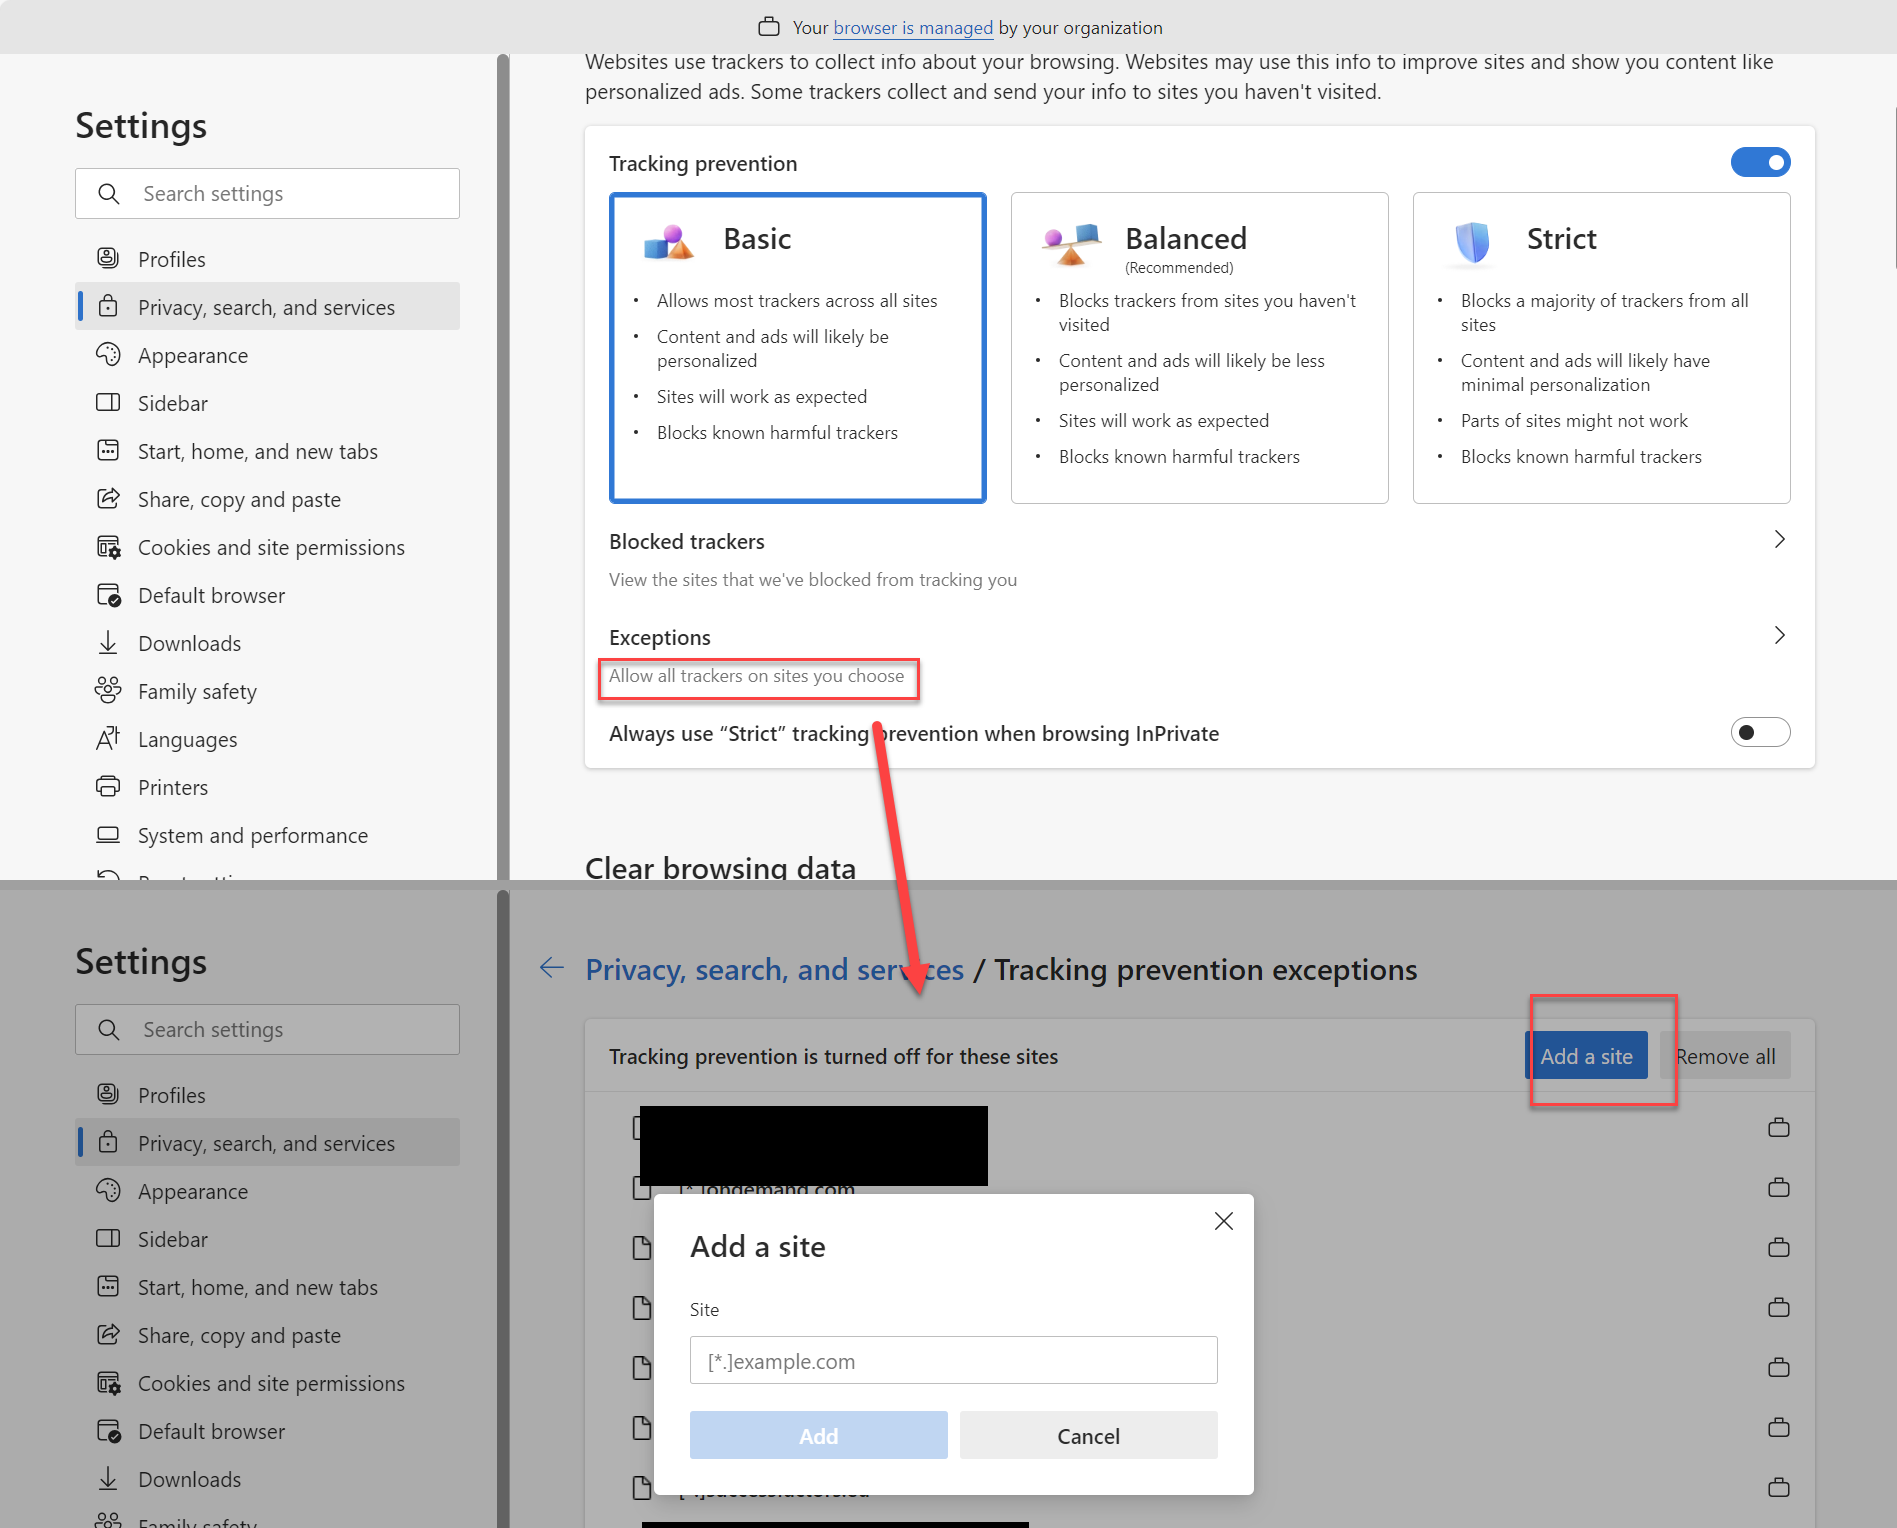The width and height of the screenshot is (1897, 1528).
Task: Click the Downloads arrow icon in top sidebar
Action: (x=108, y=642)
